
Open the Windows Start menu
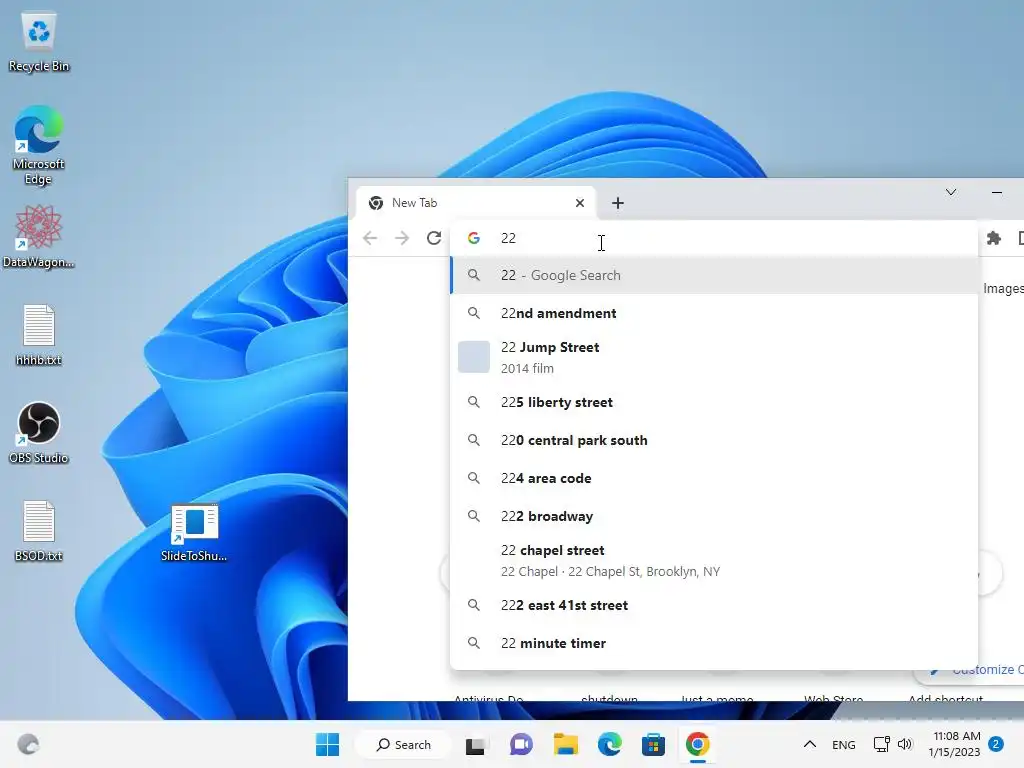(x=327, y=744)
